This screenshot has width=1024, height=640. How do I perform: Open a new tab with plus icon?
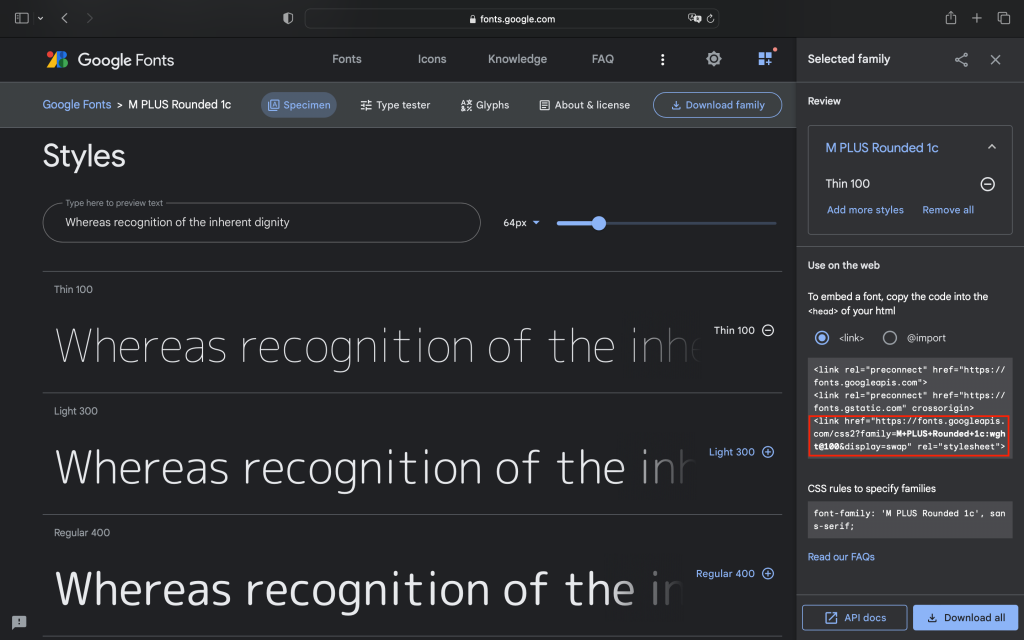976,18
